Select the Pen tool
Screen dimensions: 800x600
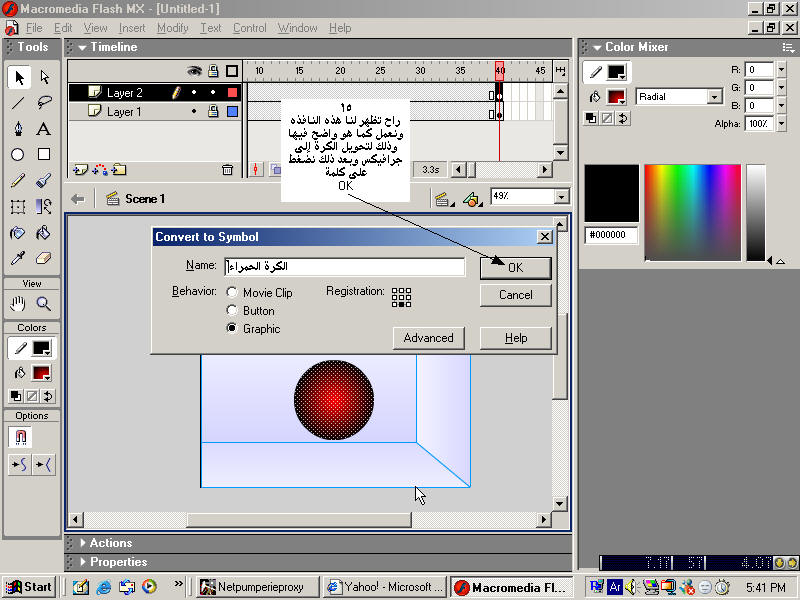[x=18, y=129]
